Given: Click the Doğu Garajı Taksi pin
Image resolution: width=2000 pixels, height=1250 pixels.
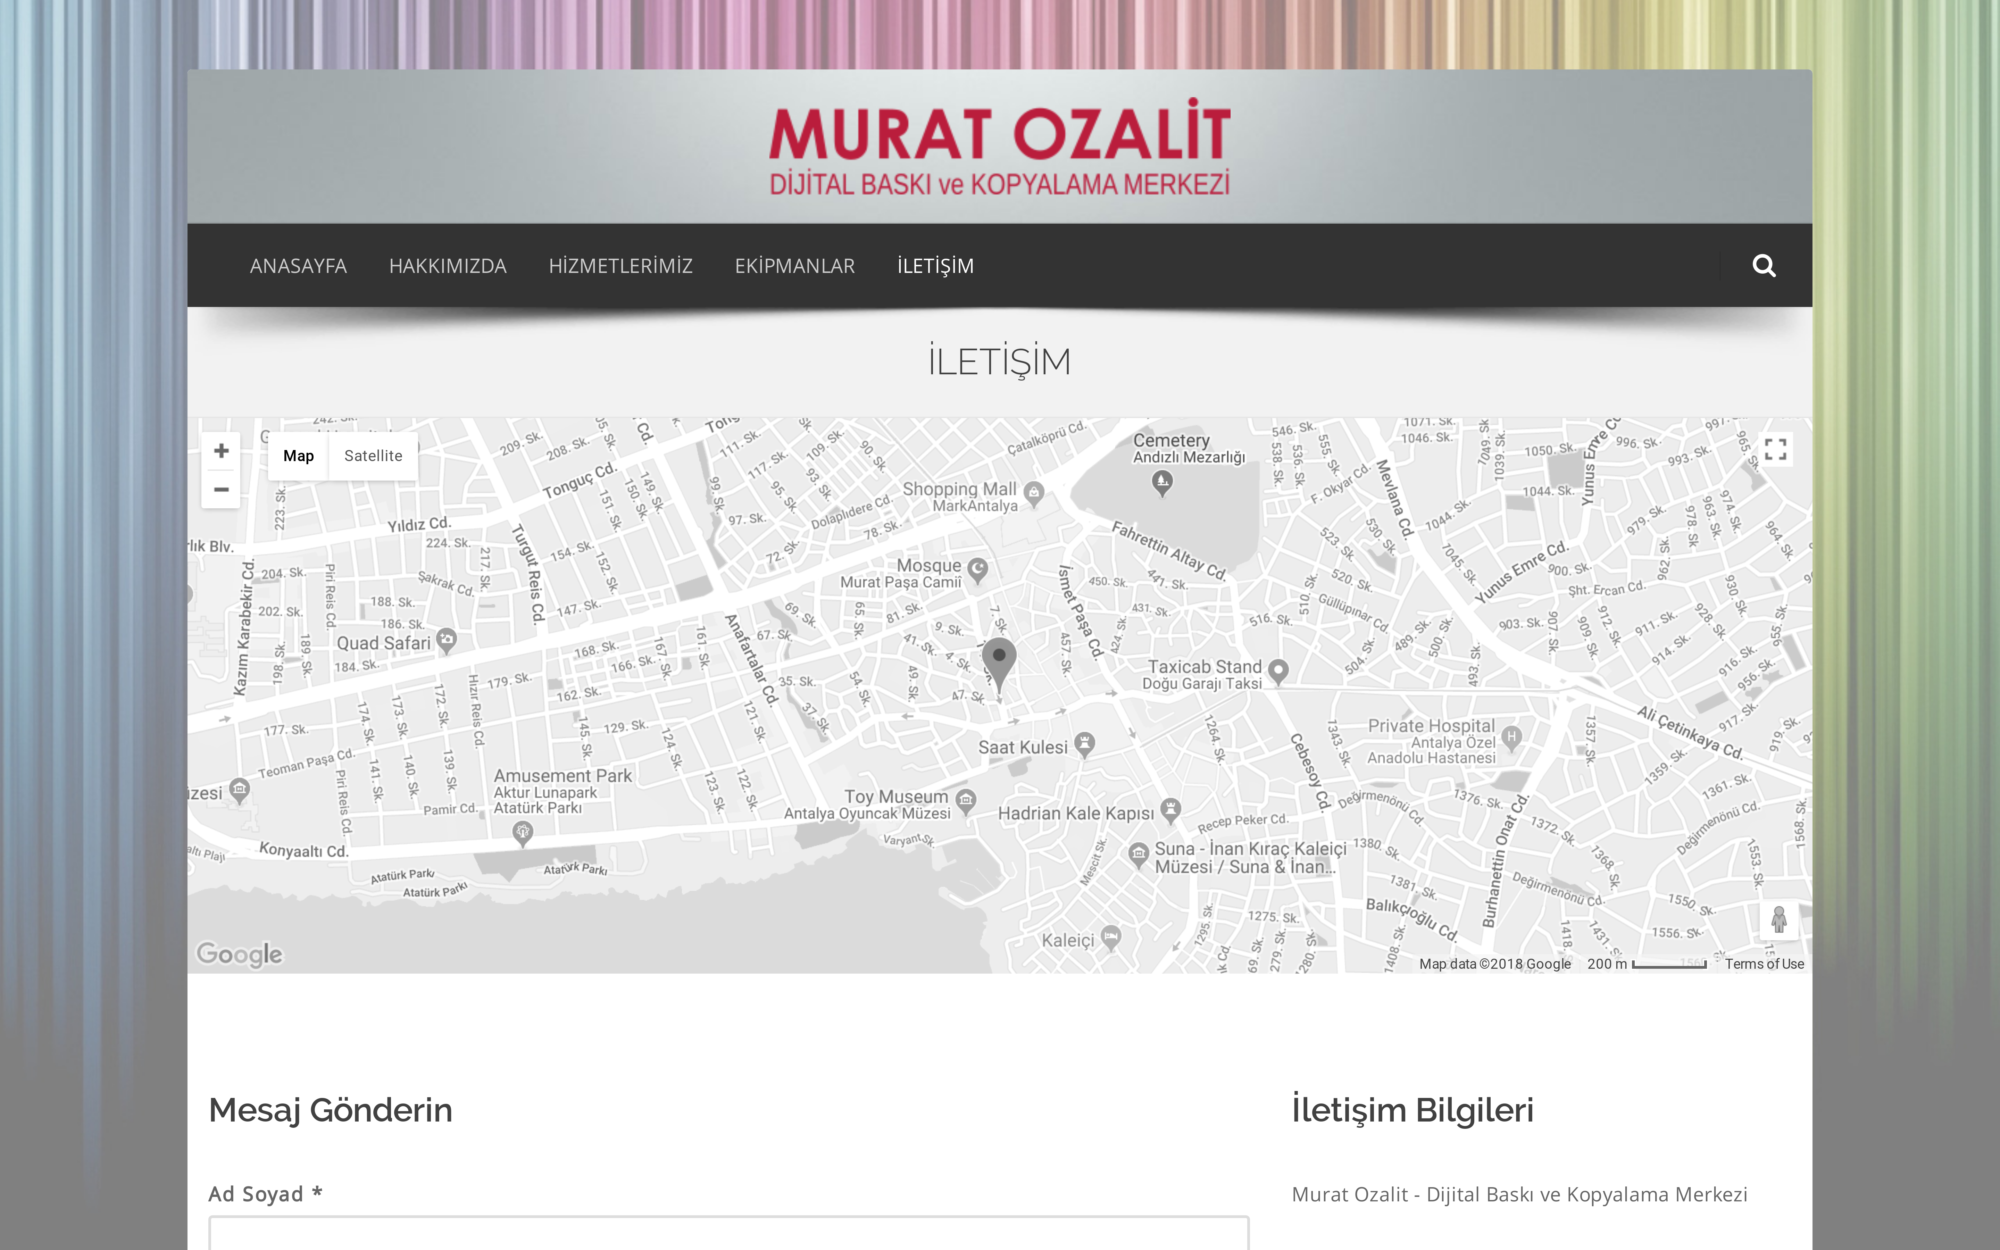Looking at the screenshot, I should 1278,671.
